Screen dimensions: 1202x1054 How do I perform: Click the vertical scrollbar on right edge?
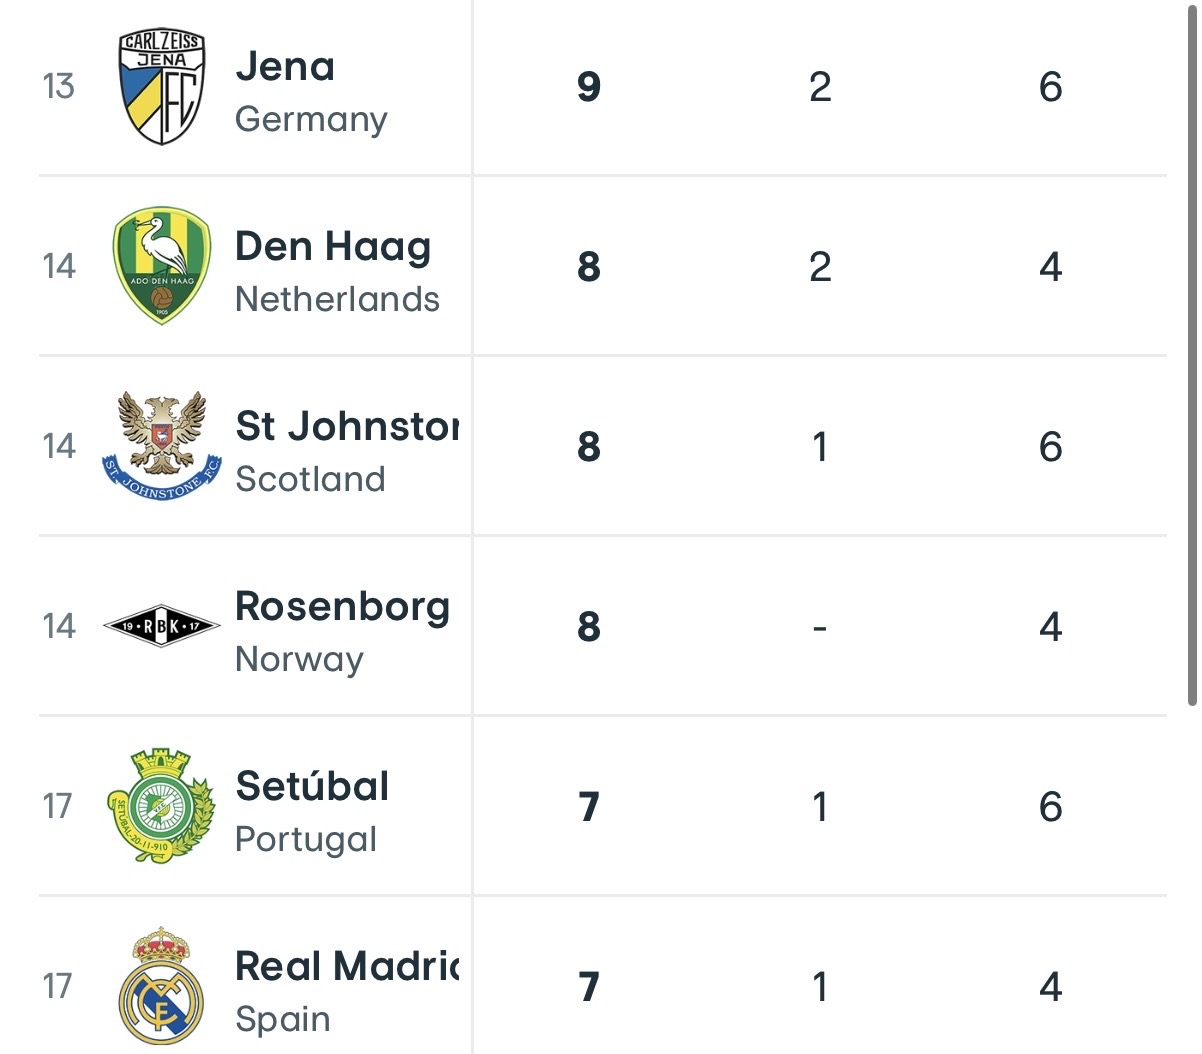pos(1193,352)
